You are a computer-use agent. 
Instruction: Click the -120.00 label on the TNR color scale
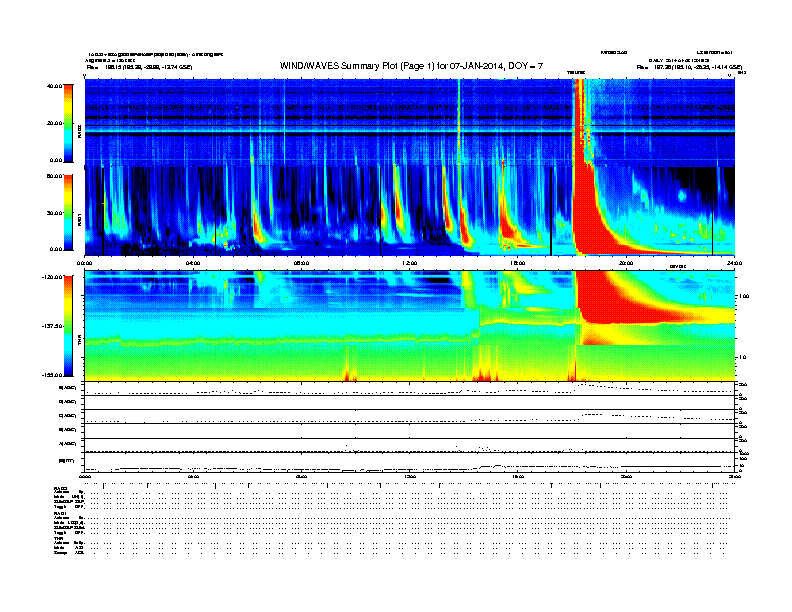53,277
